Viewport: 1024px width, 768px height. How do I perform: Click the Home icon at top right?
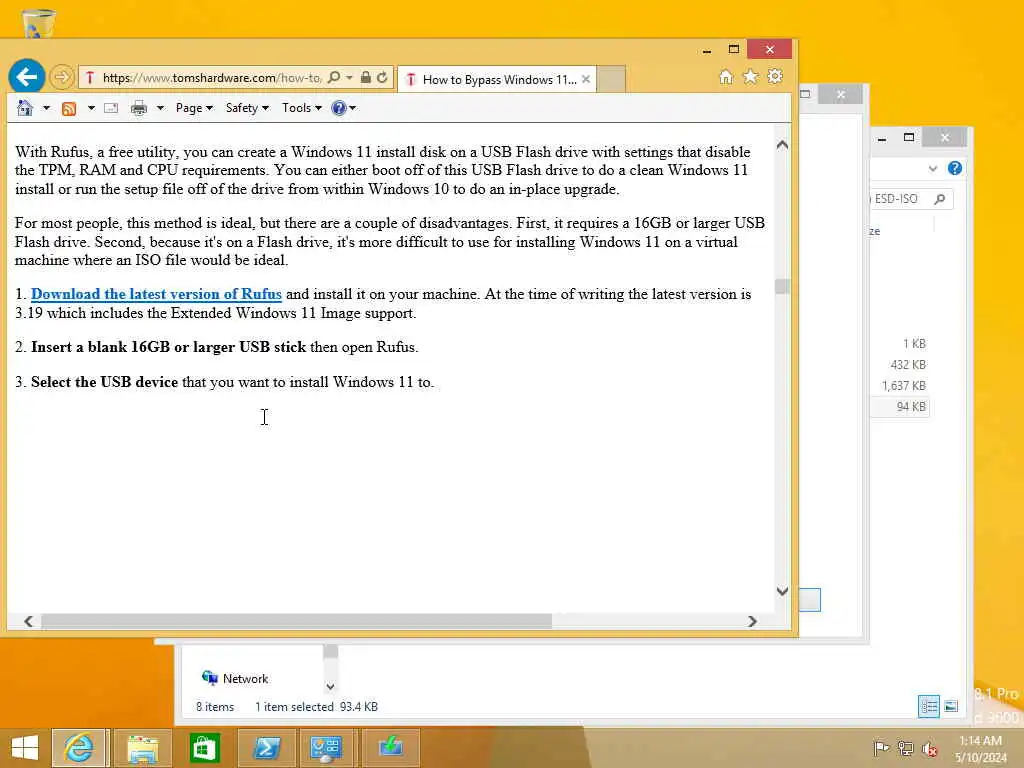[726, 77]
